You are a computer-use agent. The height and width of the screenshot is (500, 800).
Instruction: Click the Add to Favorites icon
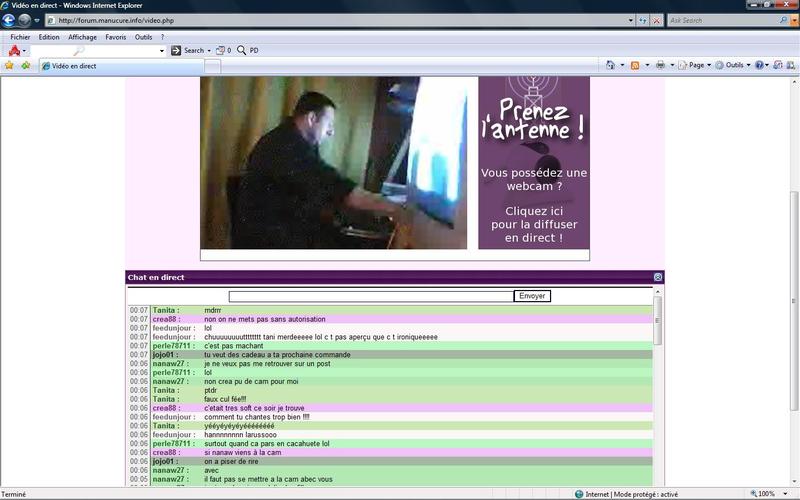click(26, 65)
